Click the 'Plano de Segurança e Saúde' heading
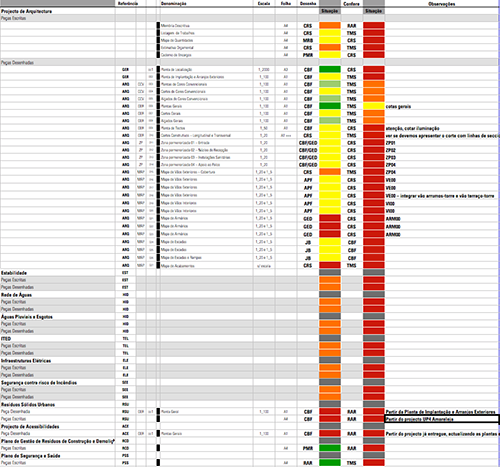The image size is (500, 467). coord(31,456)
